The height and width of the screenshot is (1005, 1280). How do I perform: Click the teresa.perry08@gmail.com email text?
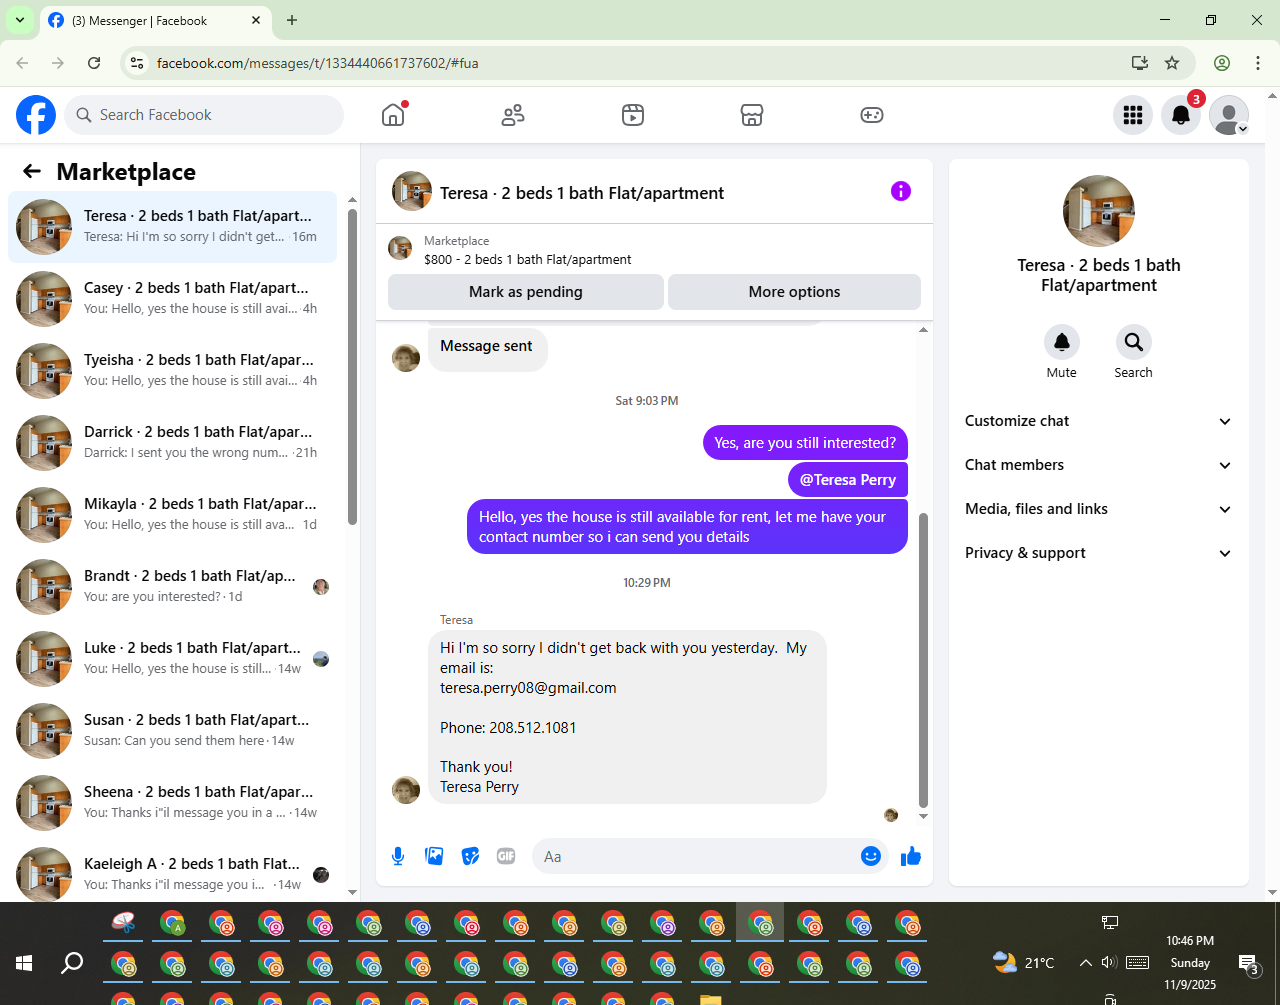pos(528,688)
